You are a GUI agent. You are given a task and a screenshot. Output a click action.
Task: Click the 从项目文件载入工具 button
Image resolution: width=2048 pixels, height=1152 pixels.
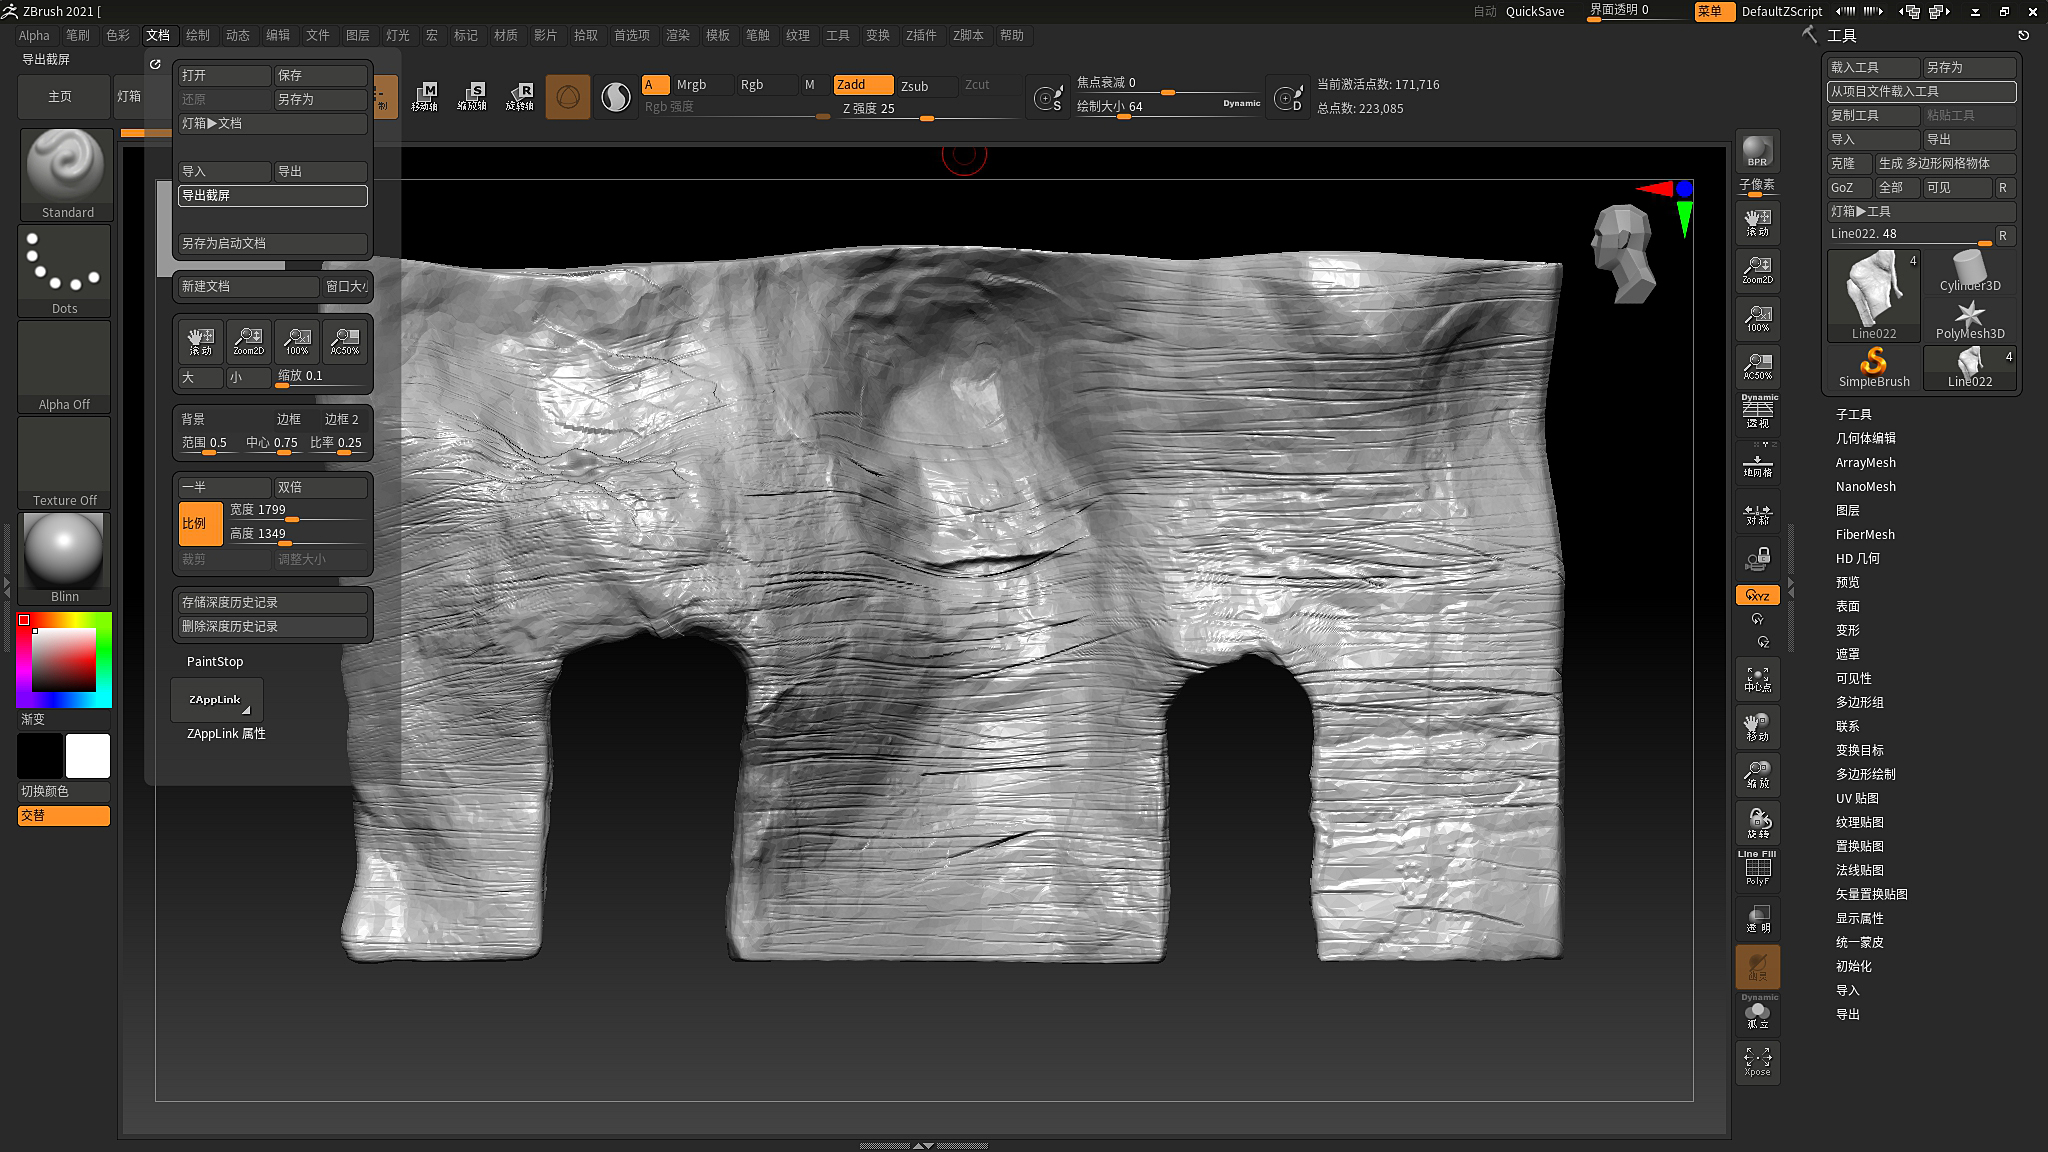click(x=1920, y=91)
